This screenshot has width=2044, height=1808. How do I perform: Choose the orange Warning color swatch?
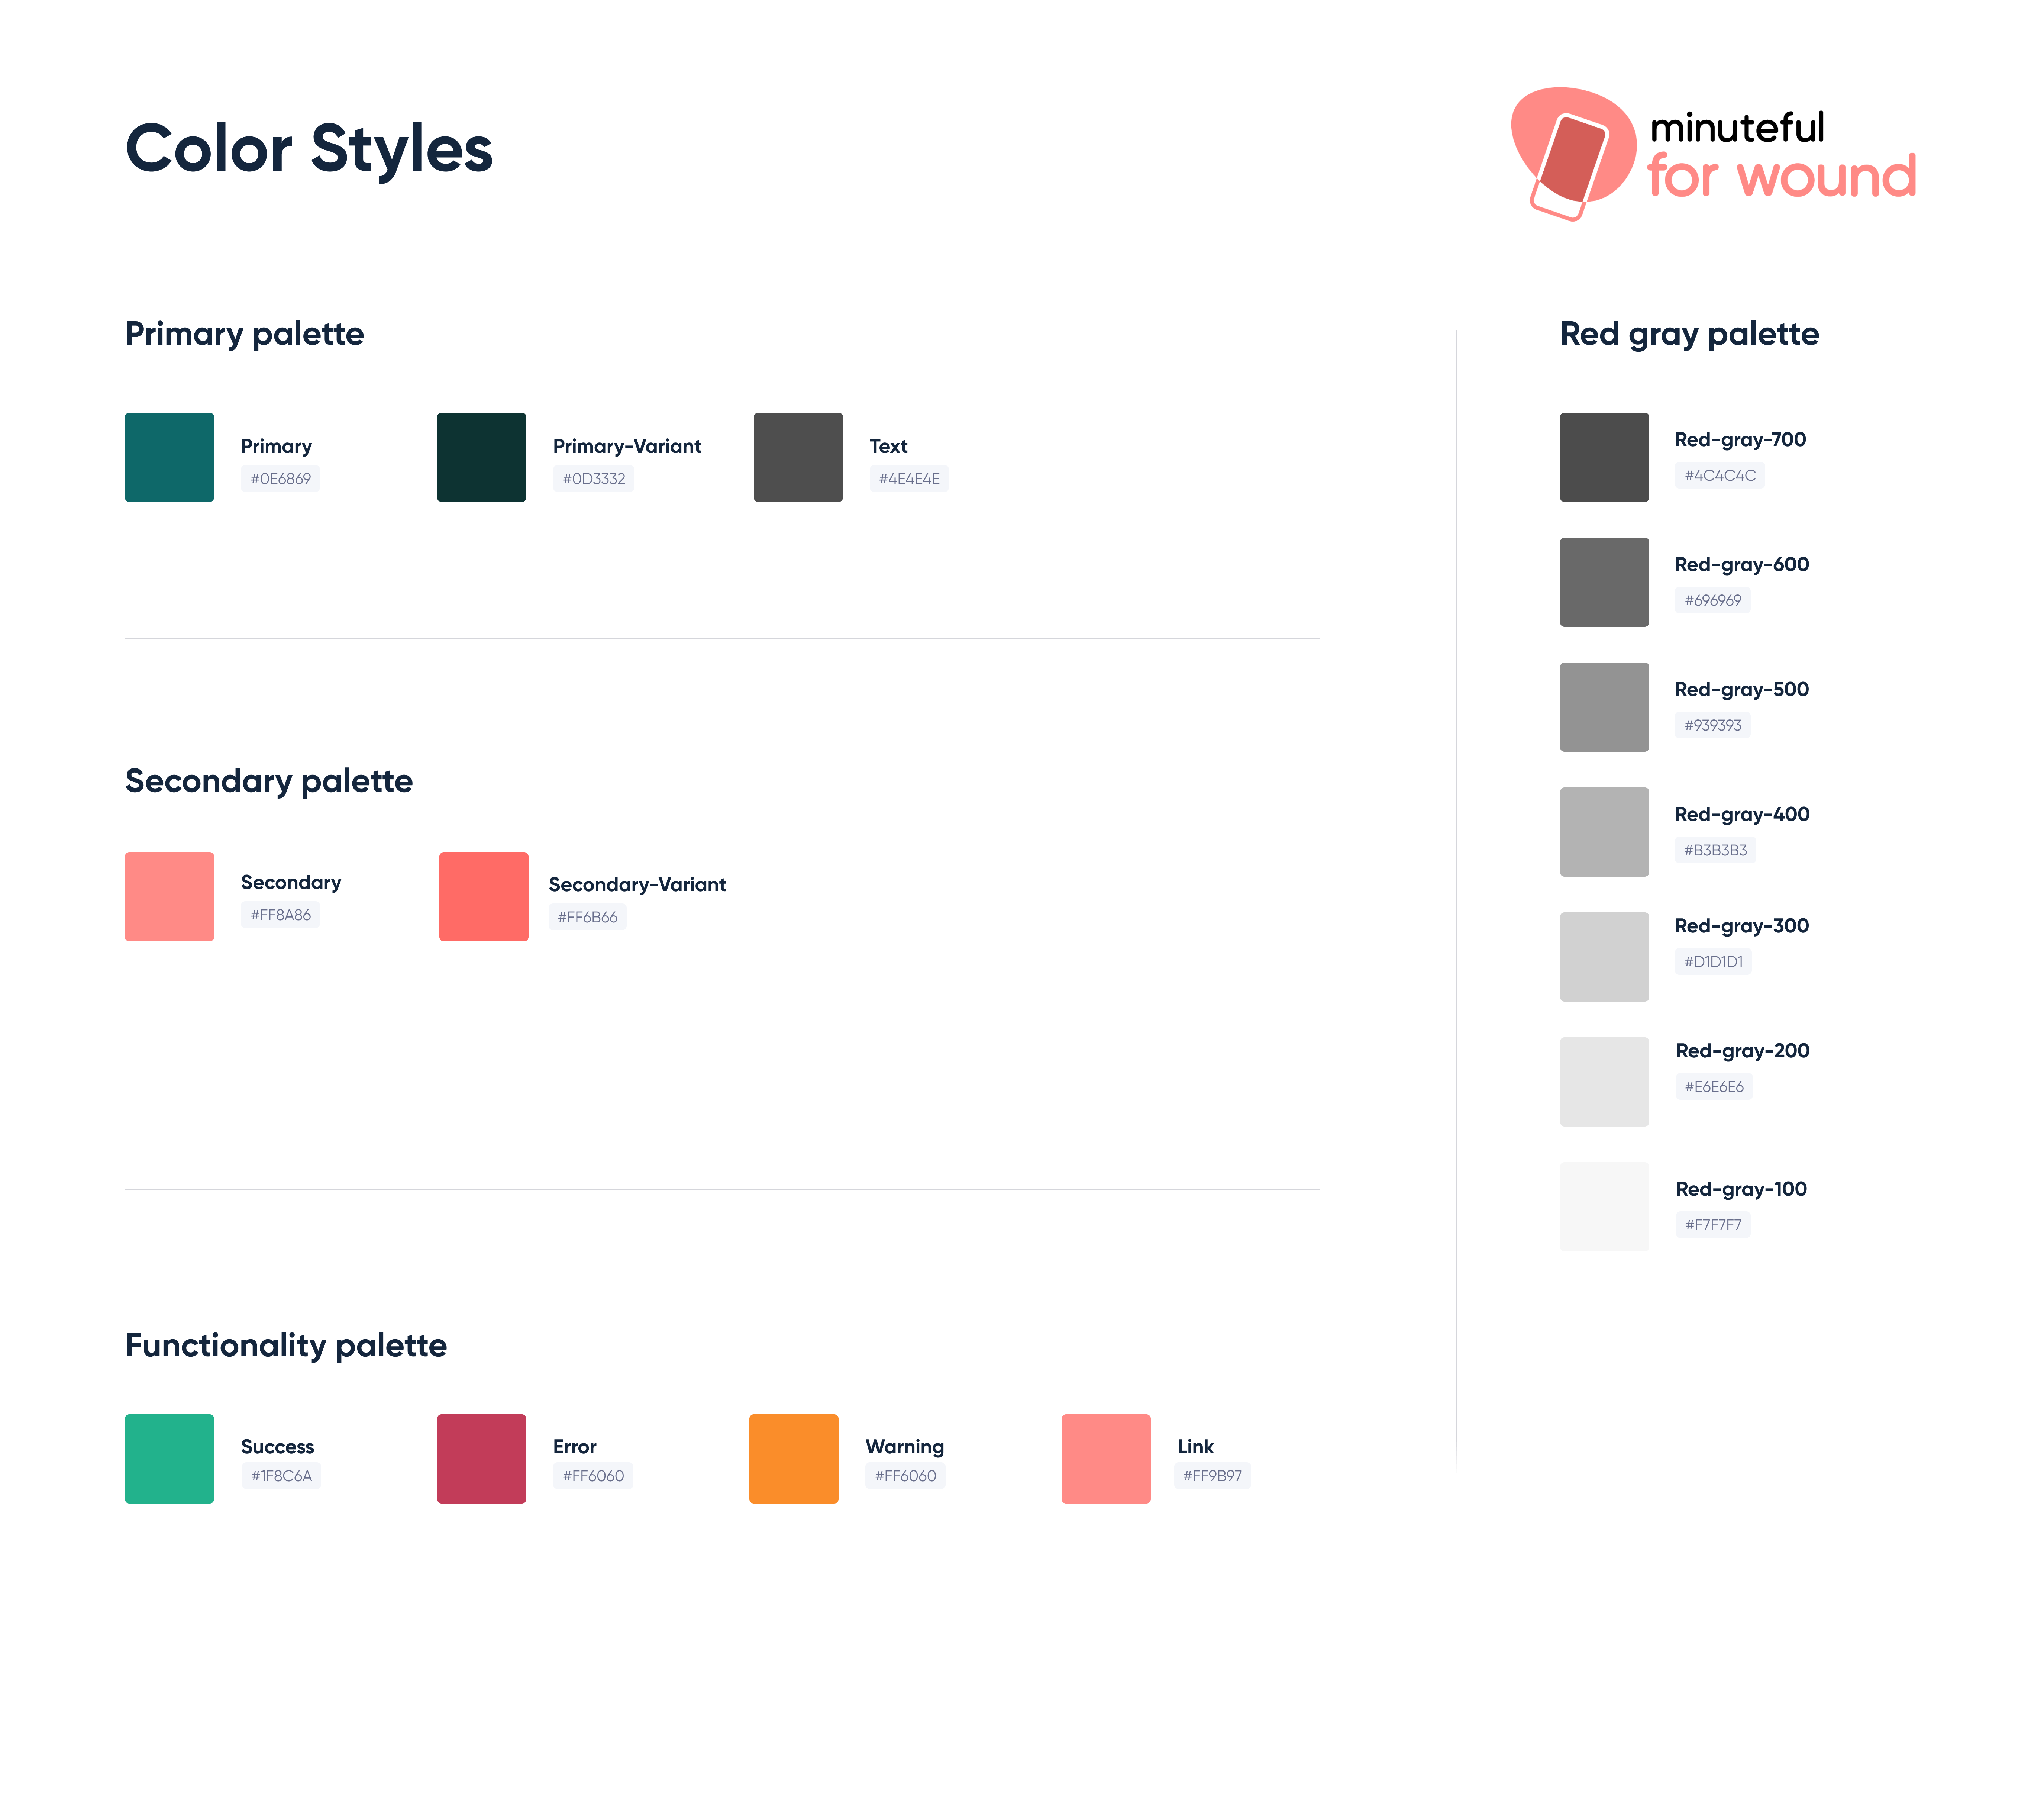pyautogui.click(x=793, y=1458)
